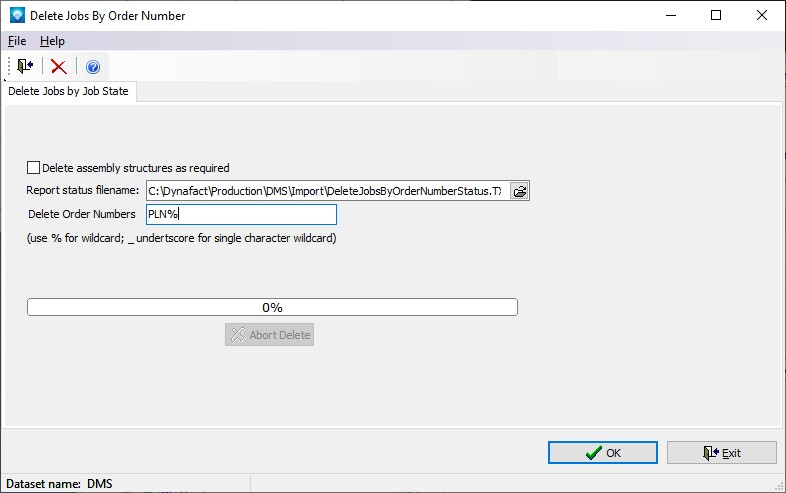Enable Delete assembly structures as required
Image resolution: width=786 pixels, height=493 pixels.
[x=34, y=168]
